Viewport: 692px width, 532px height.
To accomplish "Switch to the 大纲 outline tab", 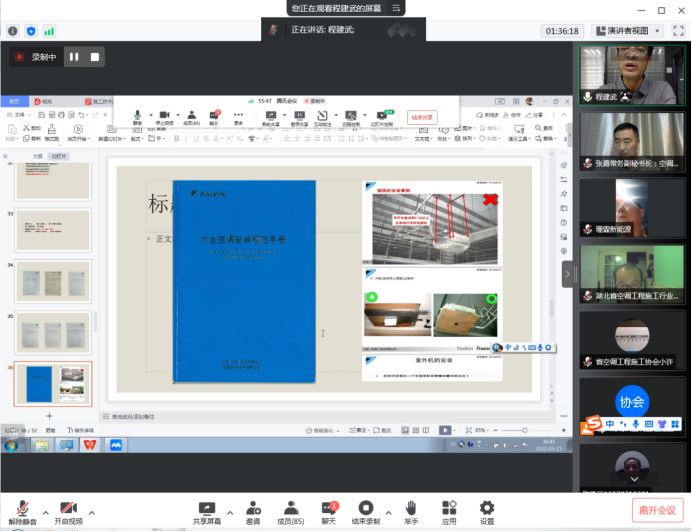I will (38, 156).
